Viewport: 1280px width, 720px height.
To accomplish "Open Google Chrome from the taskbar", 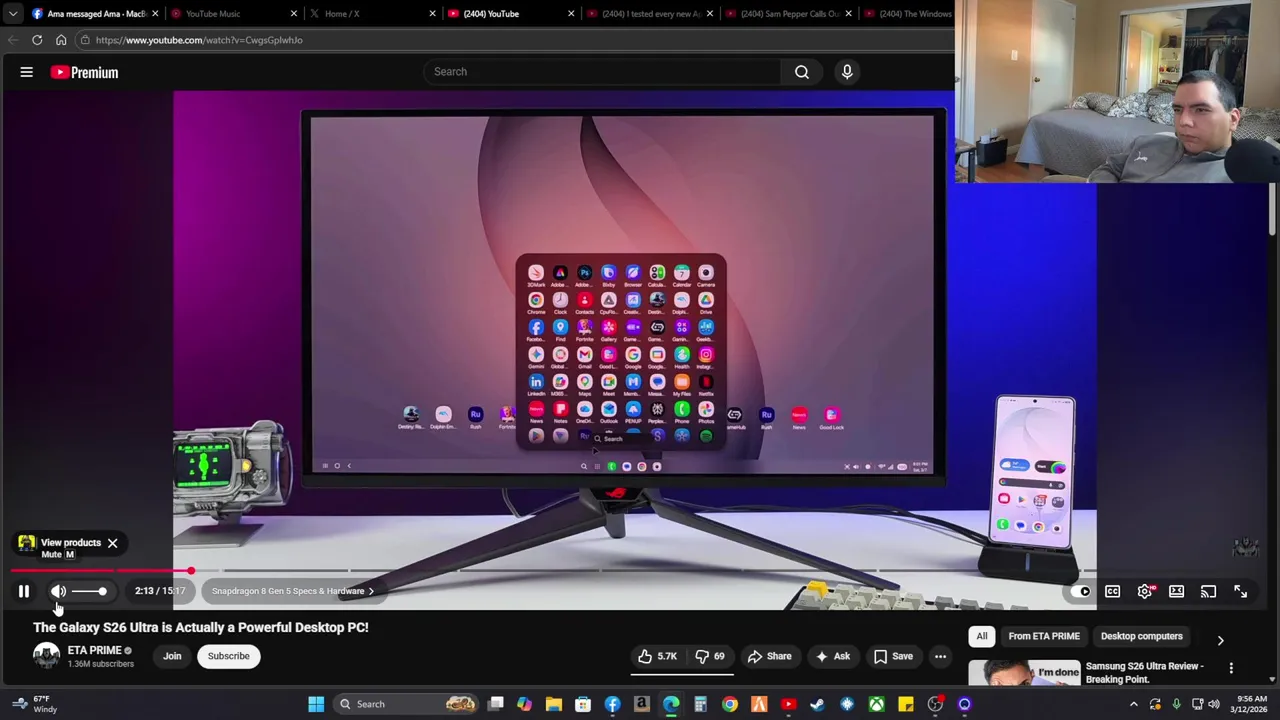I will click(730, 704).
